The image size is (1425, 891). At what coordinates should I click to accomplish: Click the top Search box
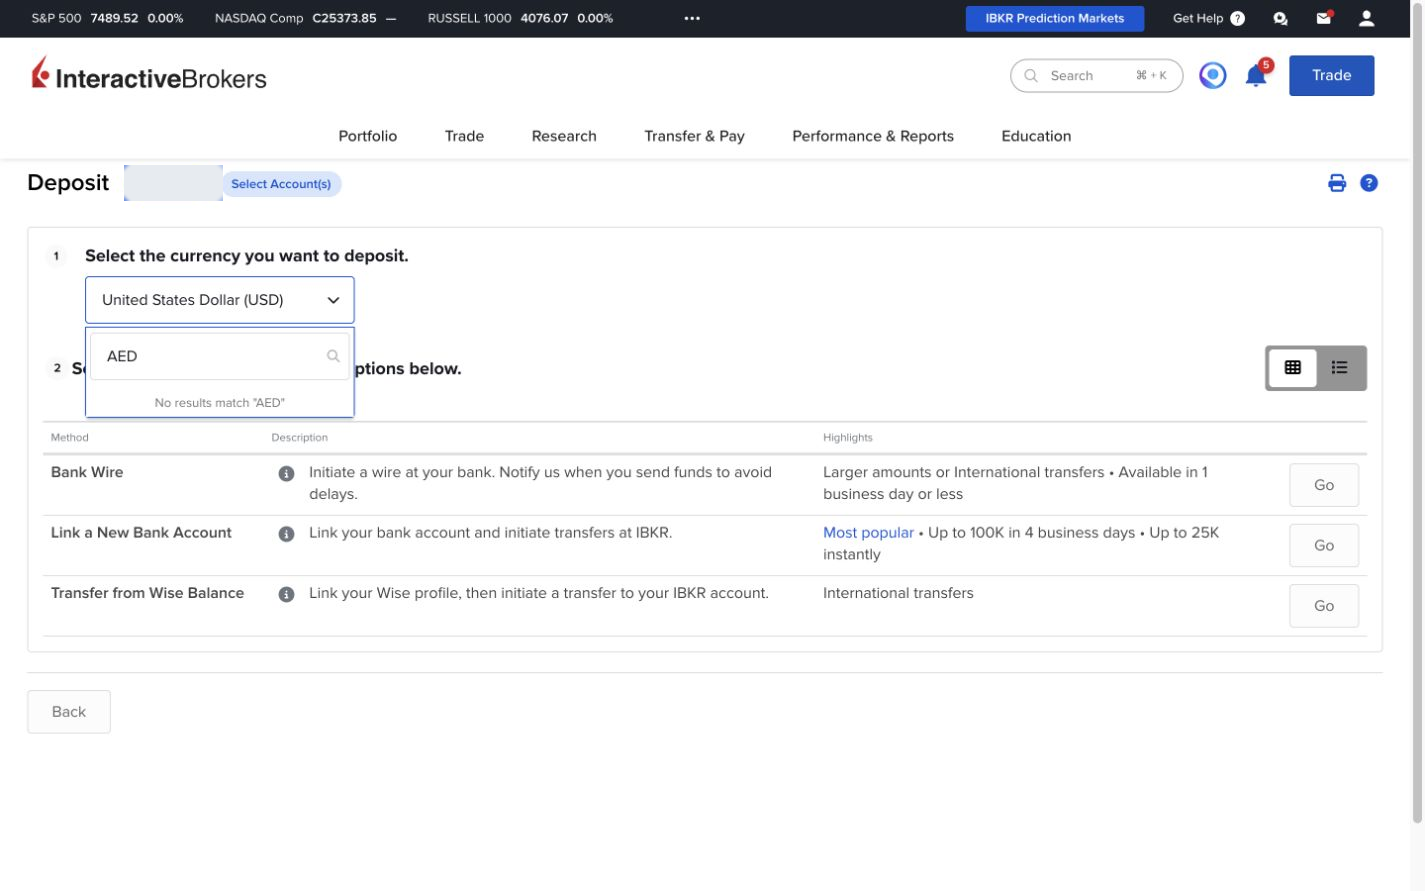[1096, 76]
